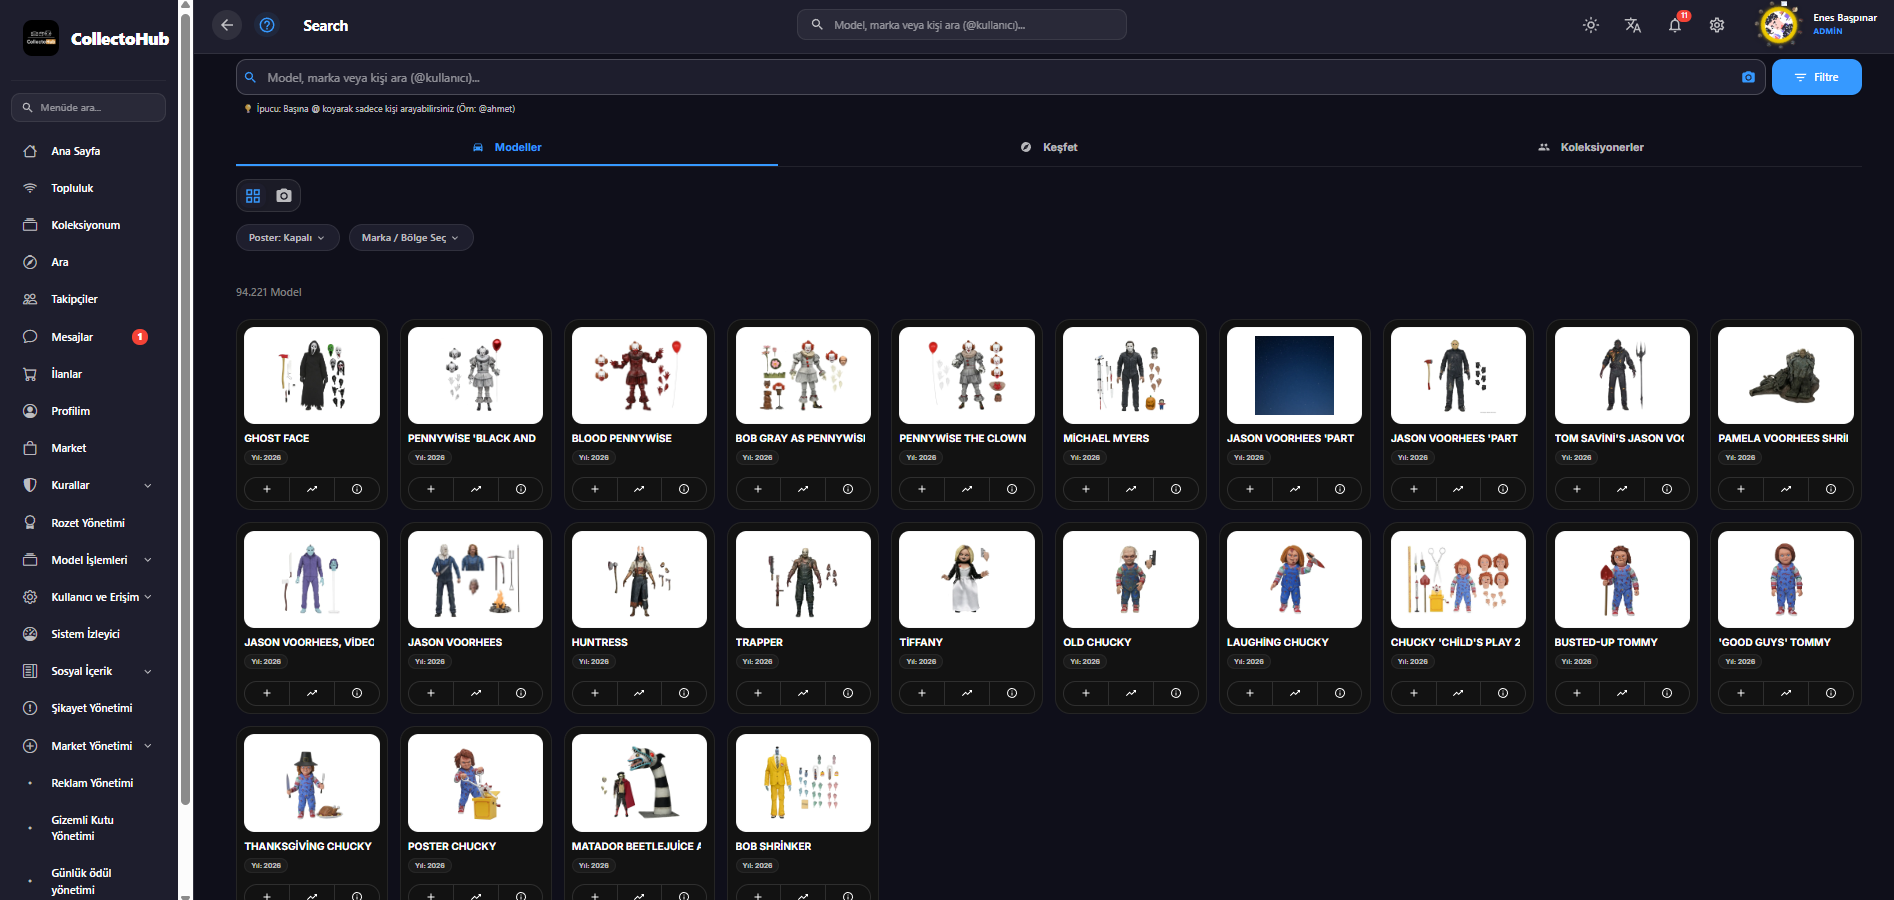Viewport: 1894px width, 900px height.
Task: Open the Poster: Kapalı dropdown
Action: [287, 237]
